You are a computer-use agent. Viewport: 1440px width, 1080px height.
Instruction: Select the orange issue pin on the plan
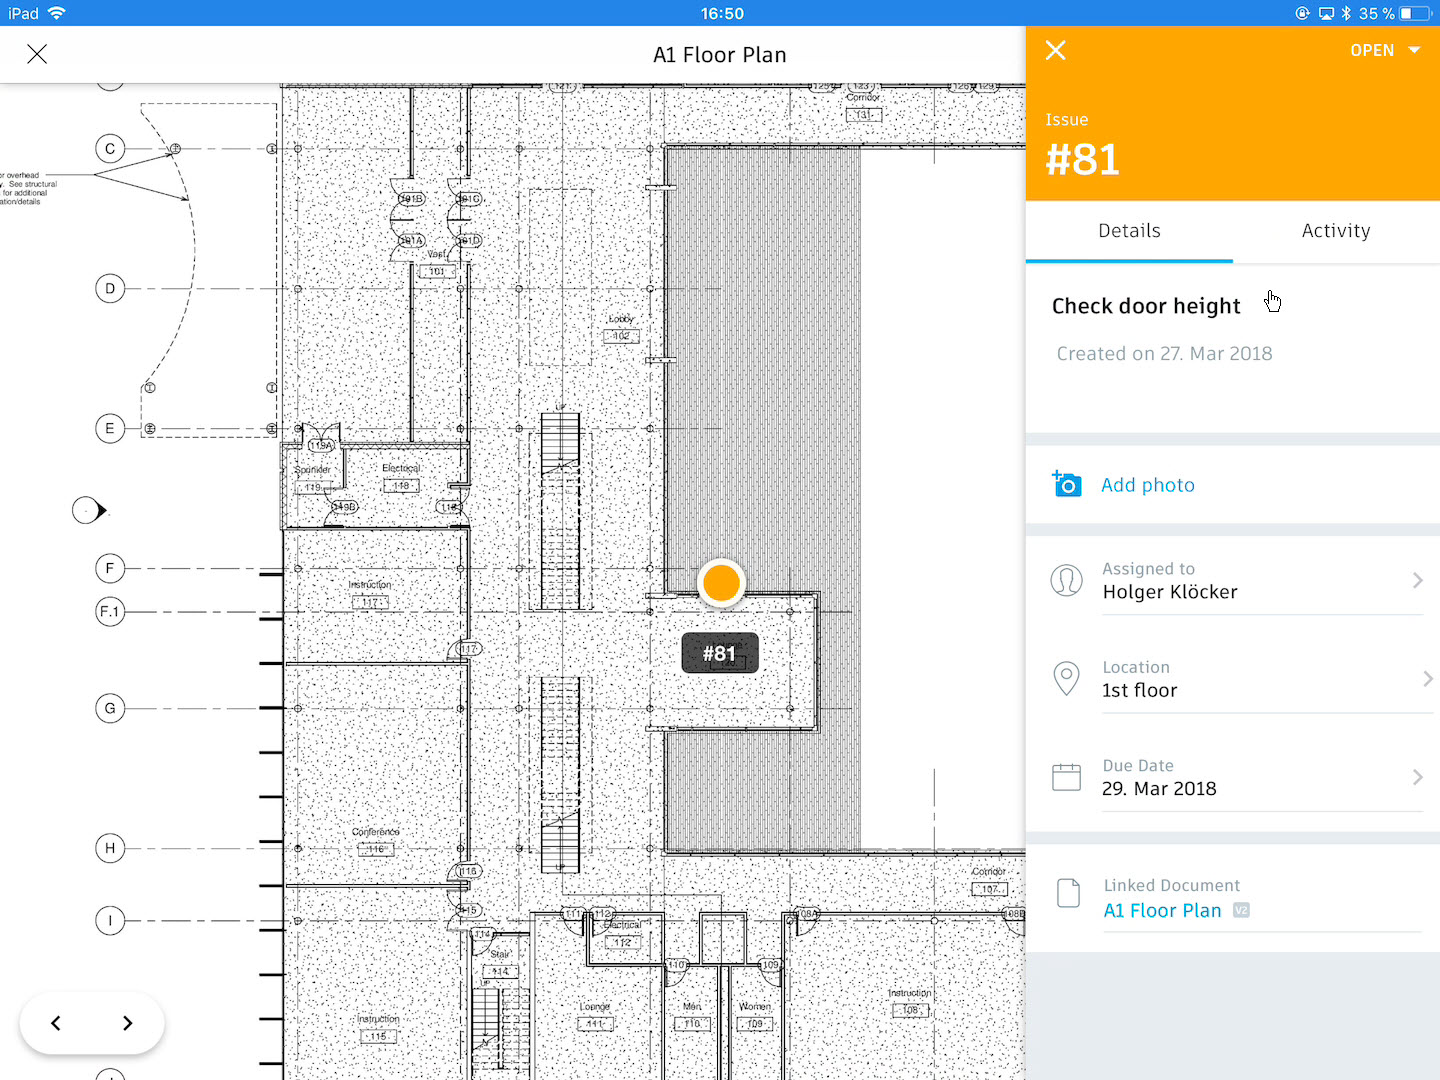[720, 582]
